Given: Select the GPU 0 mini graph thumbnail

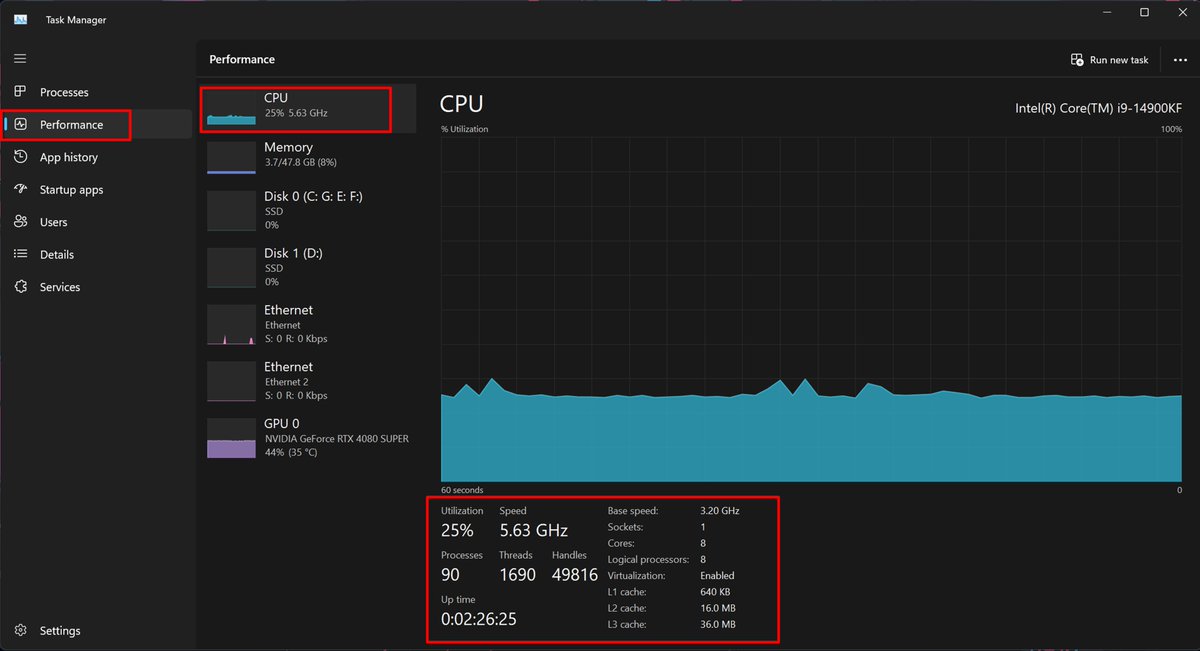Looking at the screenshot, I should pyautogui.click(x=232, y=438).
